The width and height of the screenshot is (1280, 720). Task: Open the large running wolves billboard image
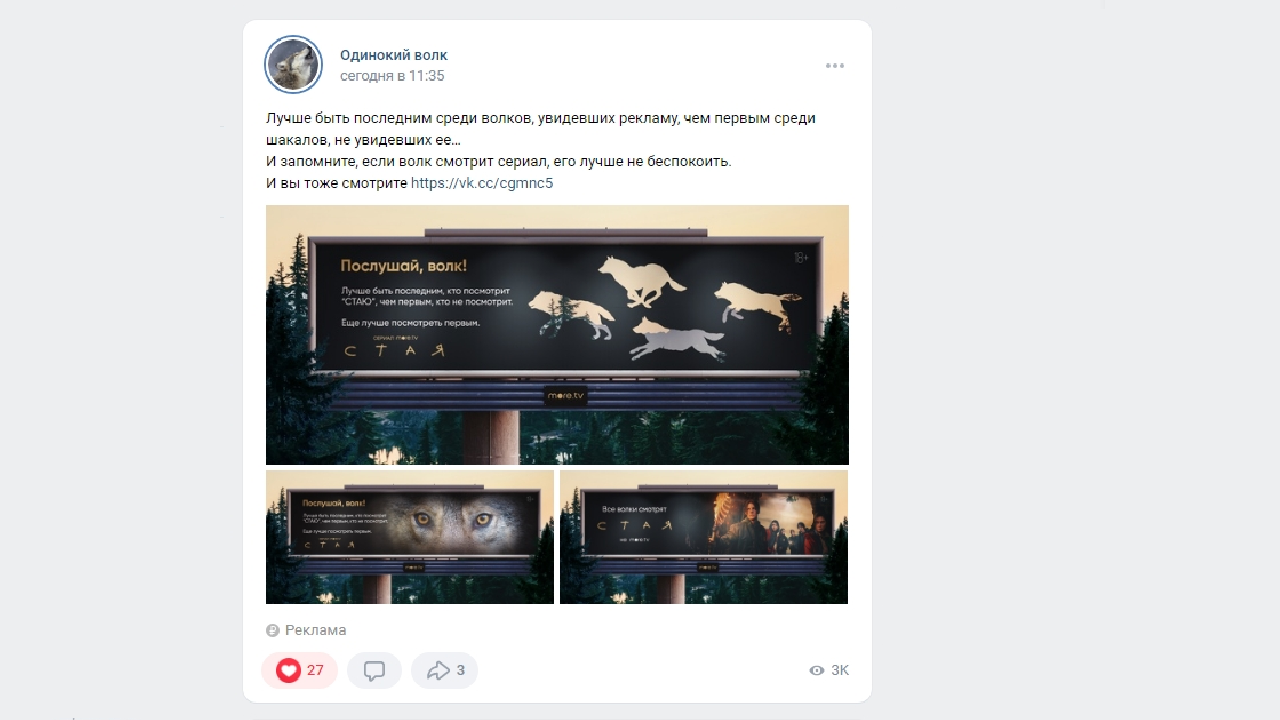(557, 335)
